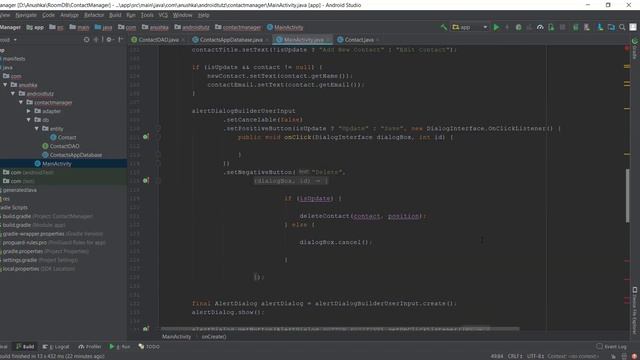This screenshot has width=640, height=360.
Task: Click the red error indicator at editor top right
Action: [627, 49]
